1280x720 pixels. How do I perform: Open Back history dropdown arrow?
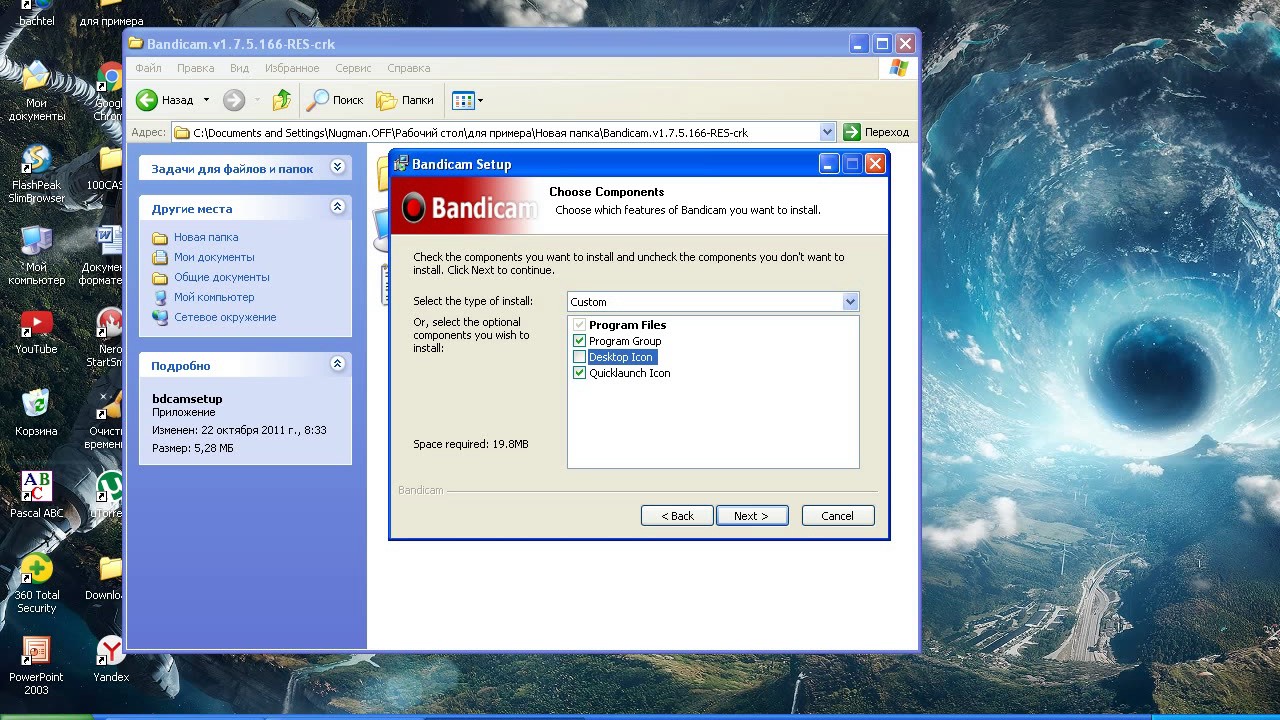click(x=206, y=100)
